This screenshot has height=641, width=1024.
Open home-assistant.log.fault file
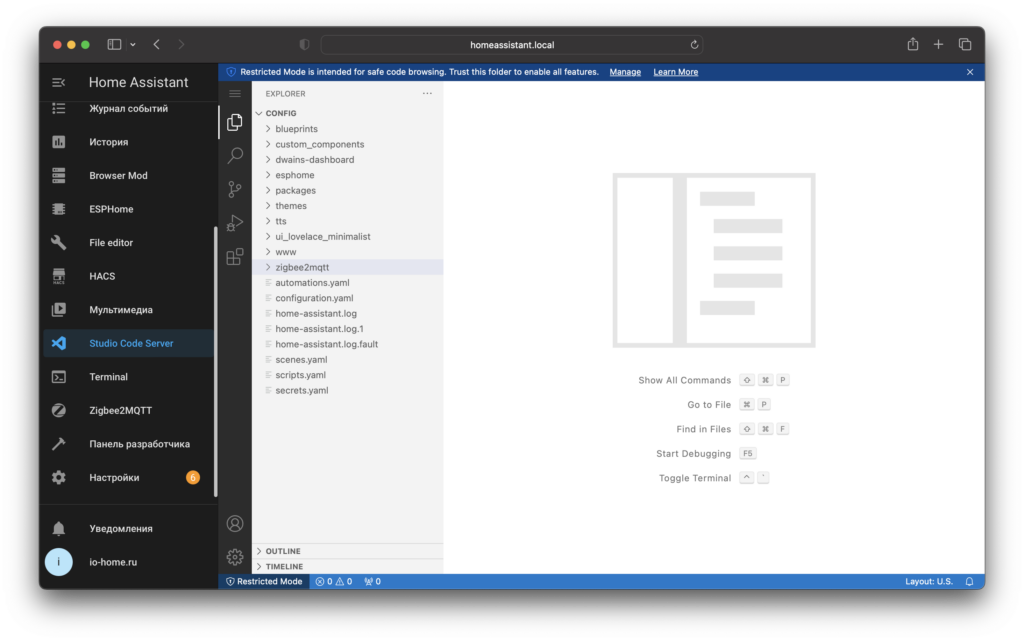[x=347, y=344]
